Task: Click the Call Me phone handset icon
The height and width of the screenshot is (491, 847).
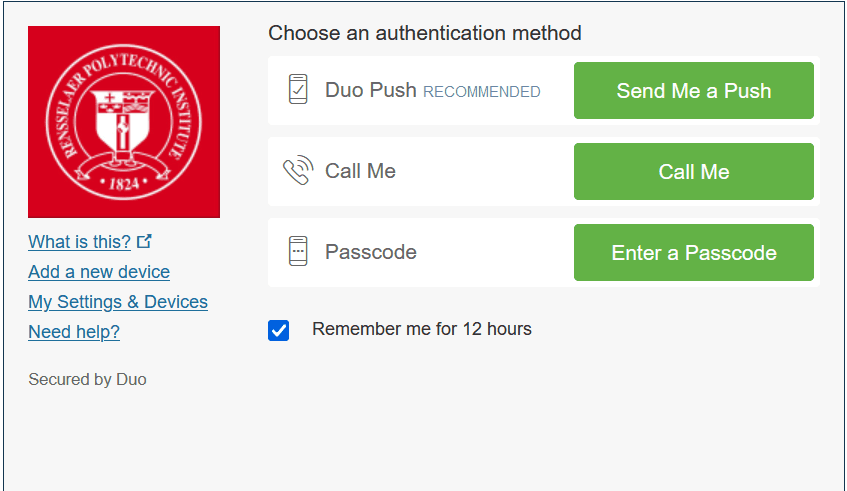Action: click(298, 171)
